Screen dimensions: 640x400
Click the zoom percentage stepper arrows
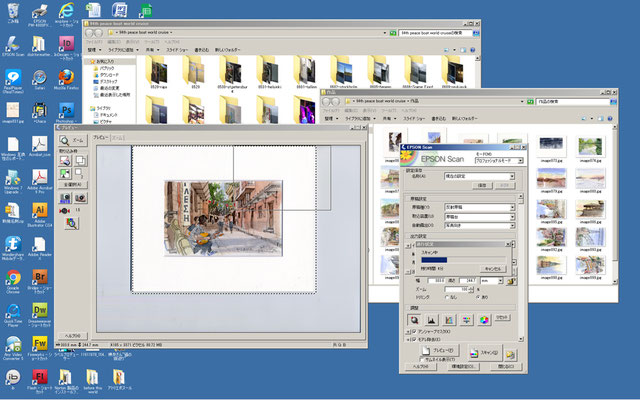coord(471,289)
